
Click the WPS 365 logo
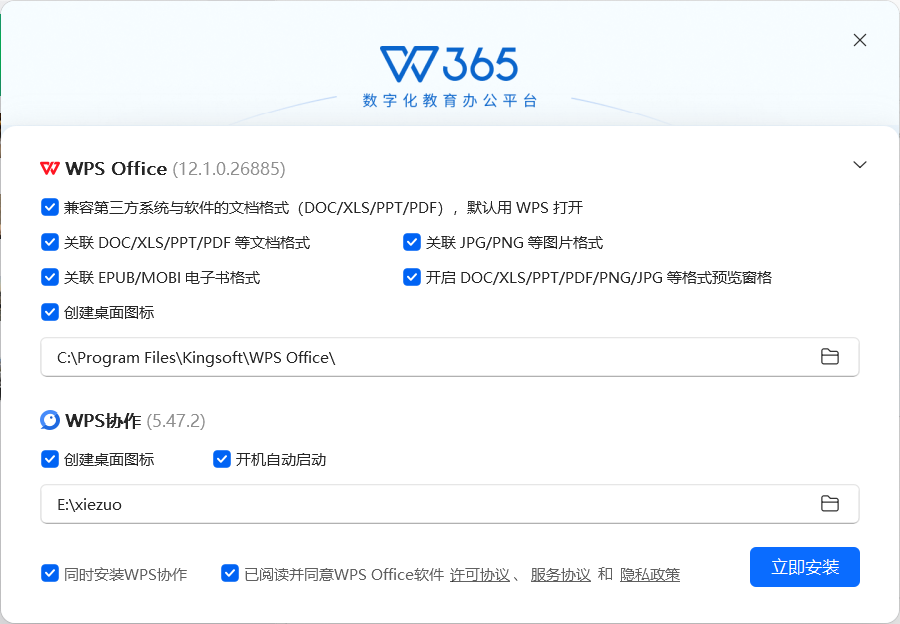click(449, 64)
